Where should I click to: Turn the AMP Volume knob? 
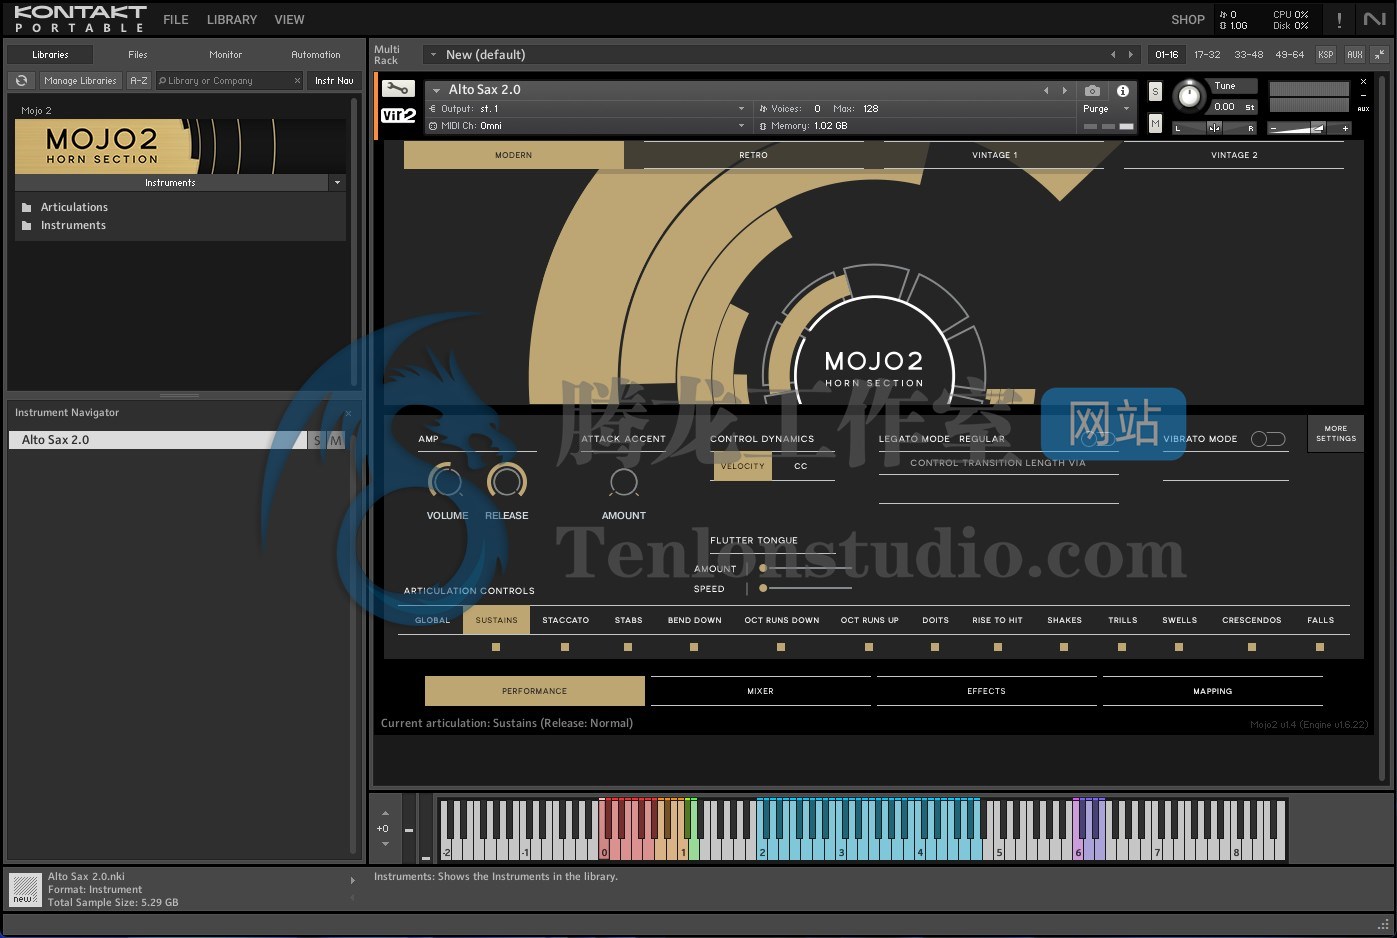446,482
